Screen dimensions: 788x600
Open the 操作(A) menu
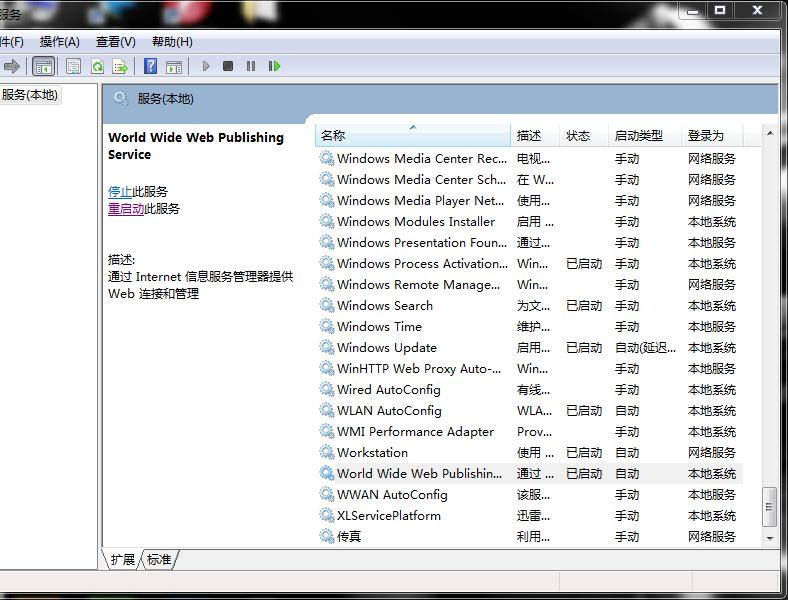click(x=59, y=42)
